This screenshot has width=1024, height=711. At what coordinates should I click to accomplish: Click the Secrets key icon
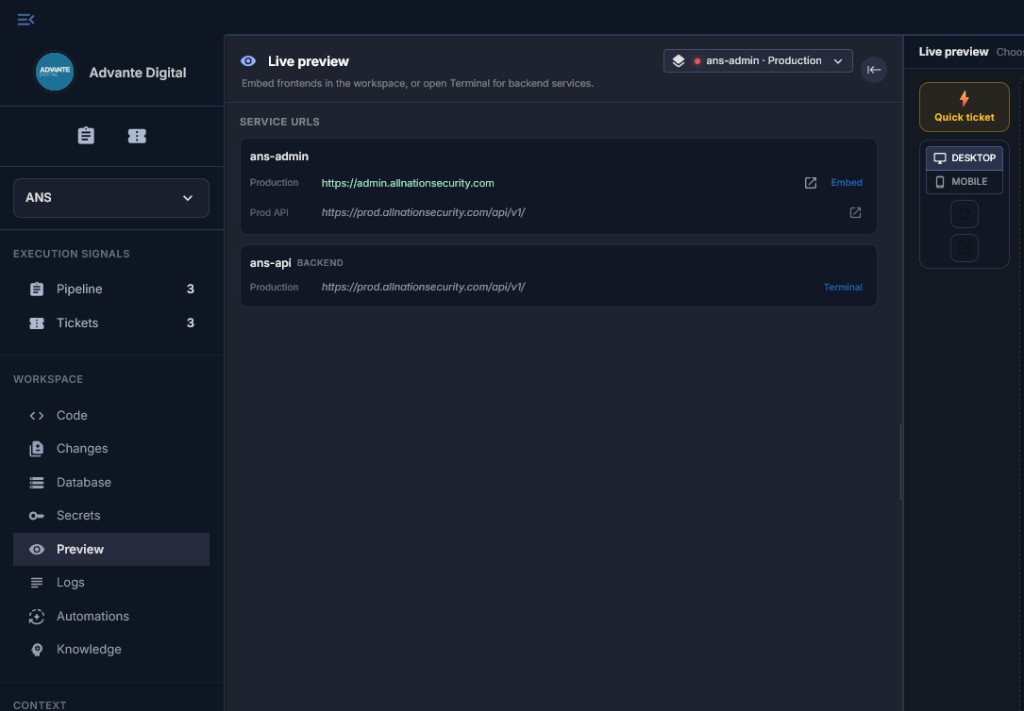37,516
